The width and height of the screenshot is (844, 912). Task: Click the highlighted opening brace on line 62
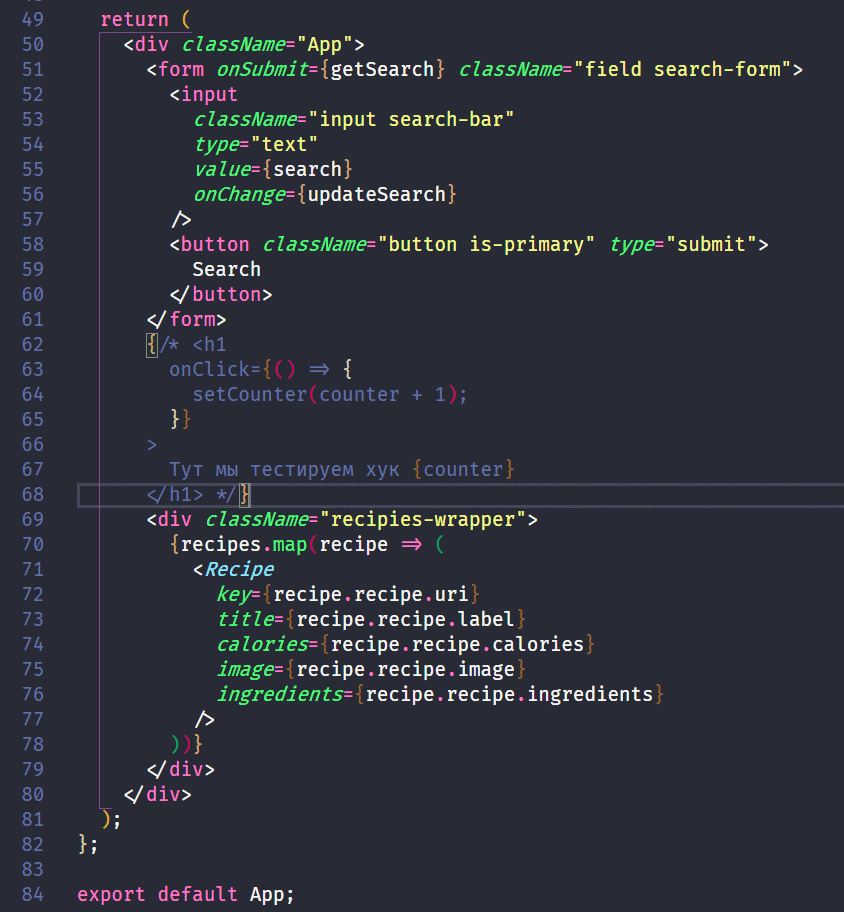click(152, 344)
